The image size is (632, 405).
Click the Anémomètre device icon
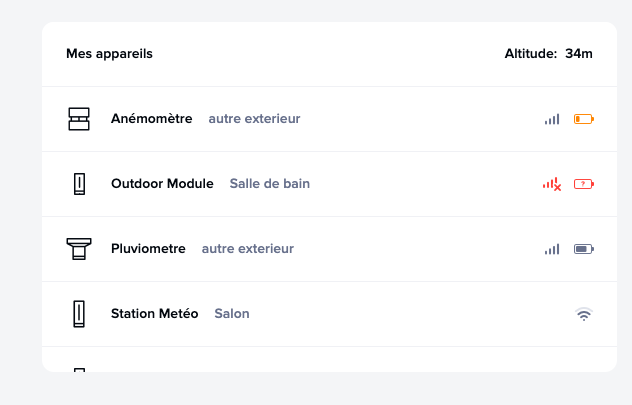point(79,119)
